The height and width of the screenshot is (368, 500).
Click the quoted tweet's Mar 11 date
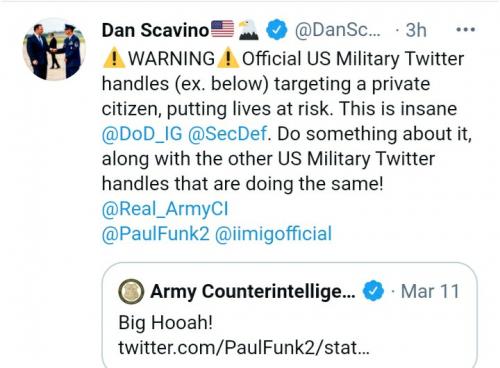tap(430, 291)
